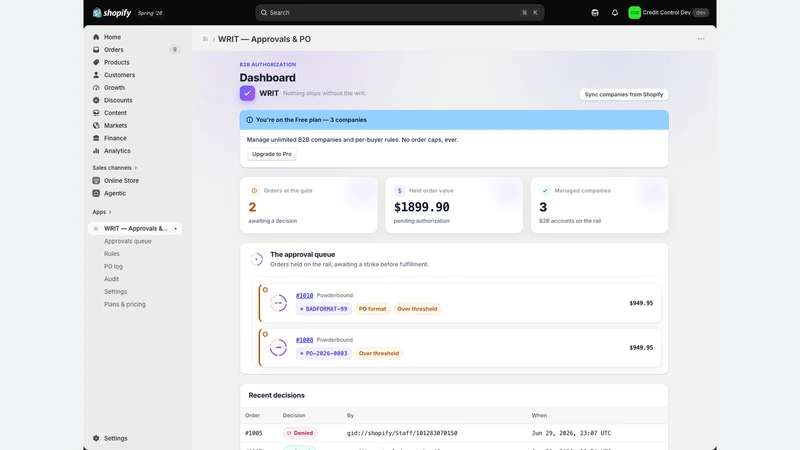
Task: Click Over threshold badge on order #1010
Action: [417, 309]
